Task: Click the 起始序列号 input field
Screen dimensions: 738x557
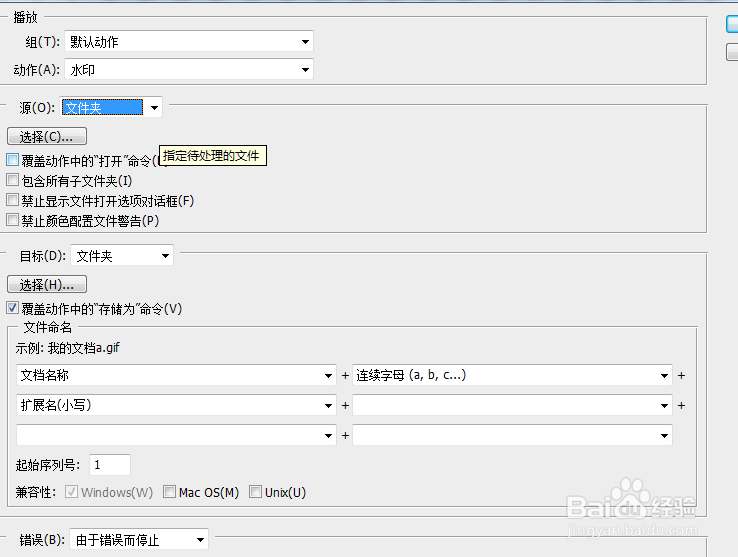Action: click(110, 465)
